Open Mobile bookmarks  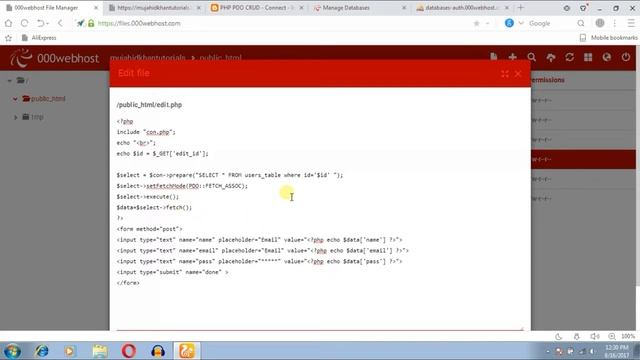point(609,38)
